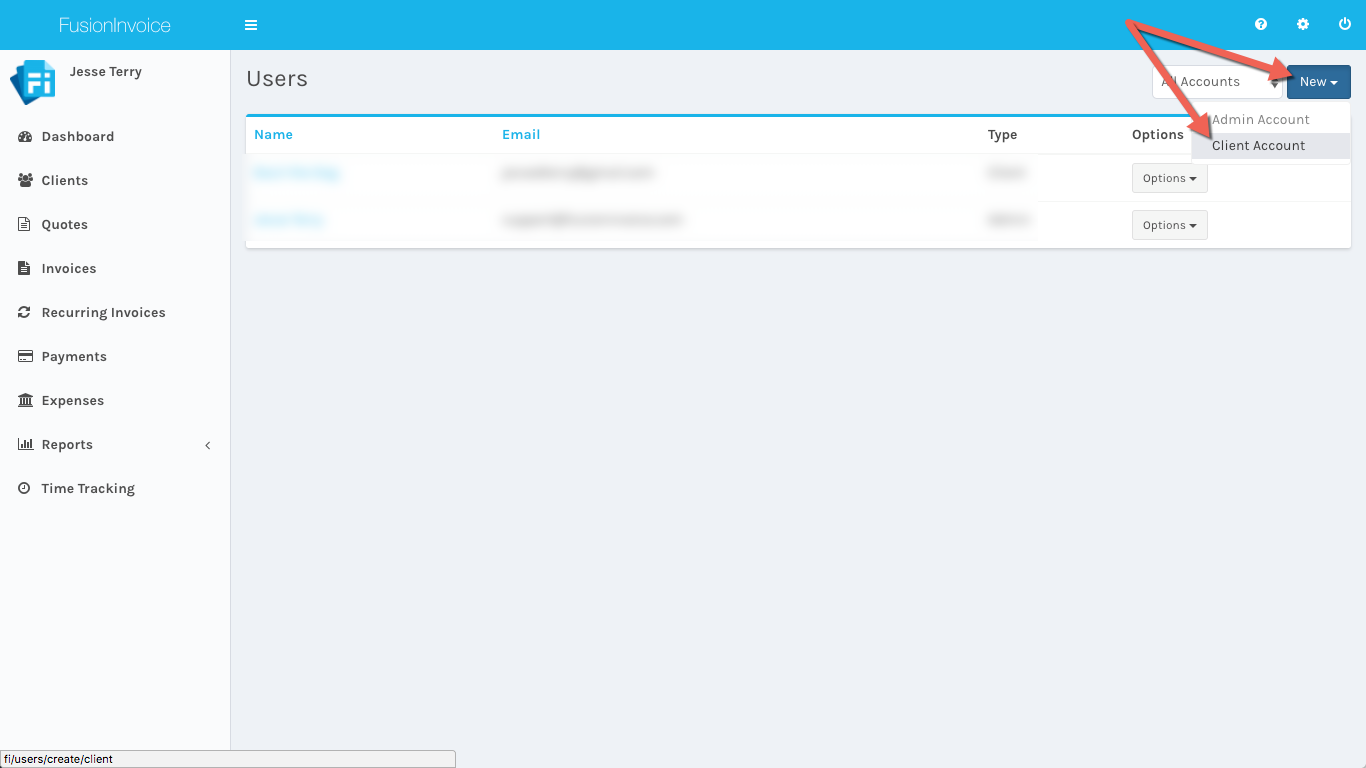Click the FusionInvoice logo avatar
1366x768 pixels.
32,82
